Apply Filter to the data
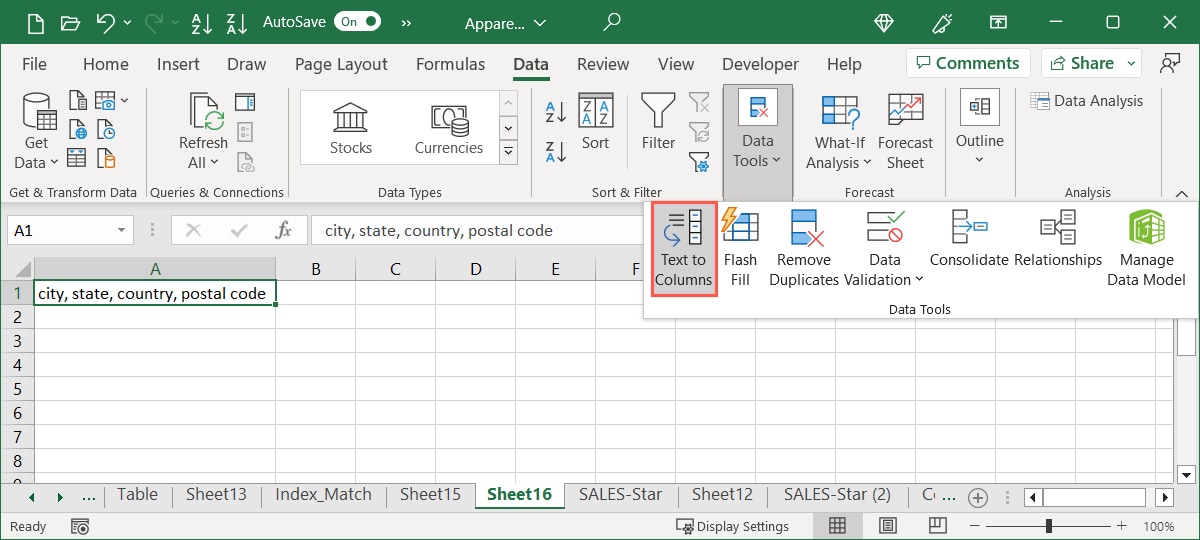 658,123
